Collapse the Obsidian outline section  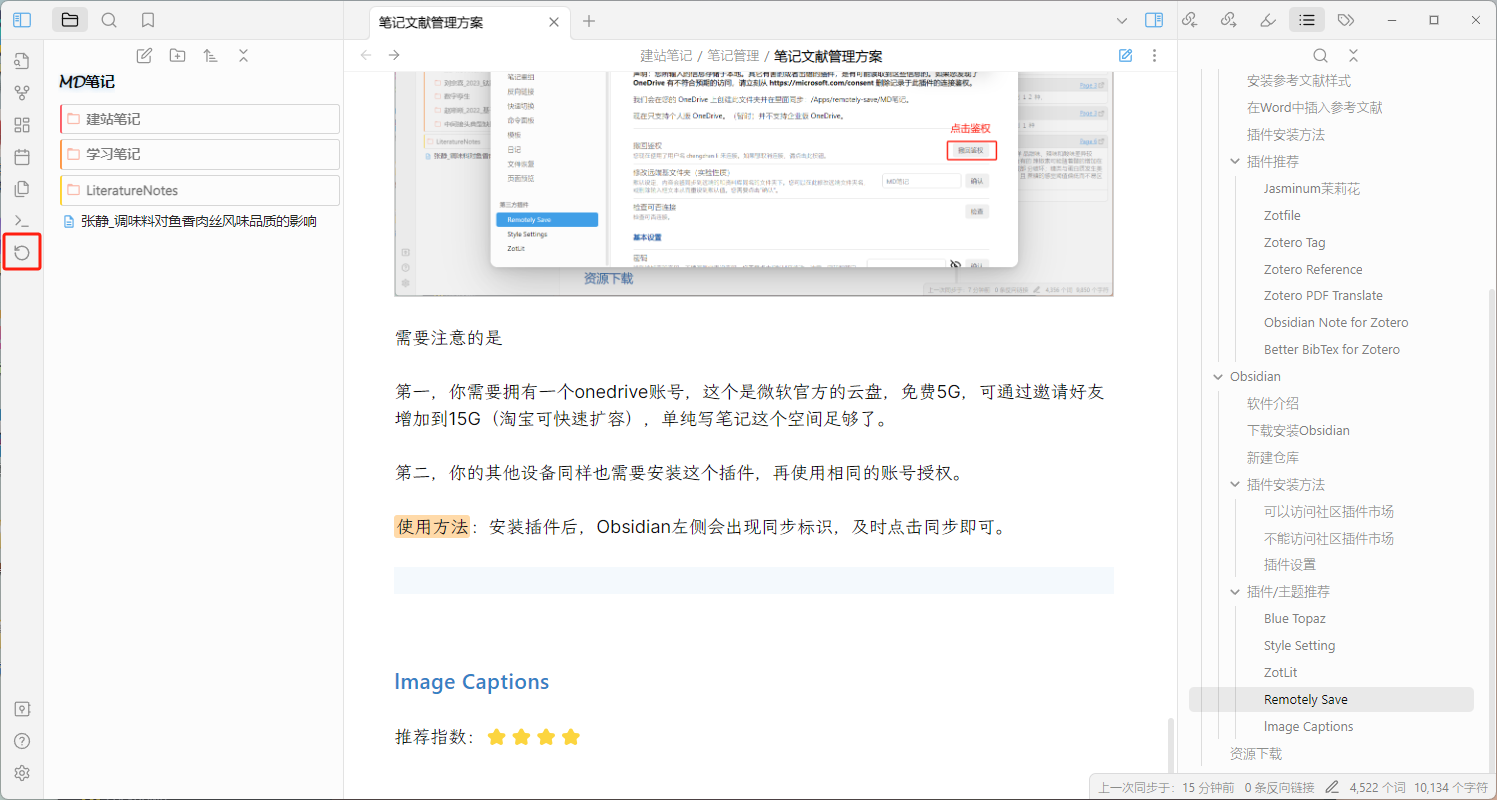pyautogui.click(x=1218, y=376)
